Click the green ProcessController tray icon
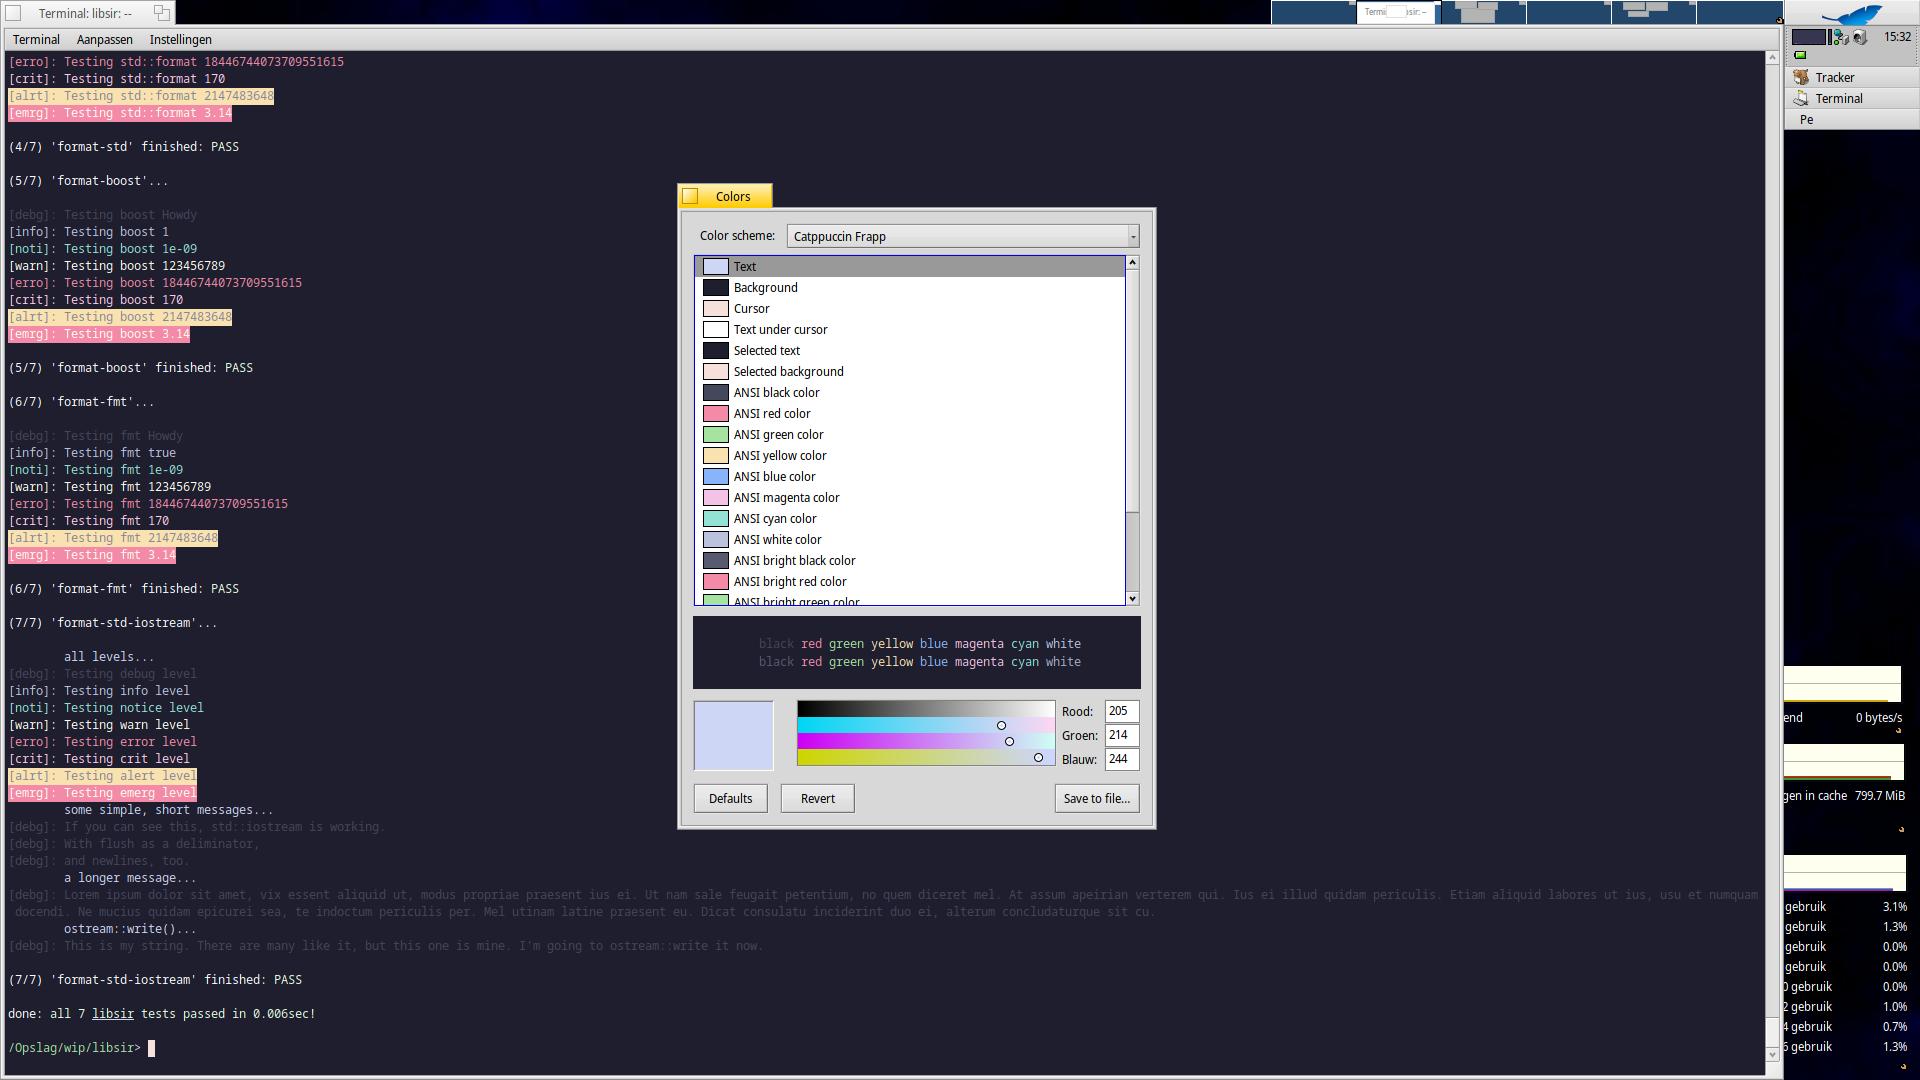The height and width of the screenshot is (1080, 1920). coord(1800,55)
